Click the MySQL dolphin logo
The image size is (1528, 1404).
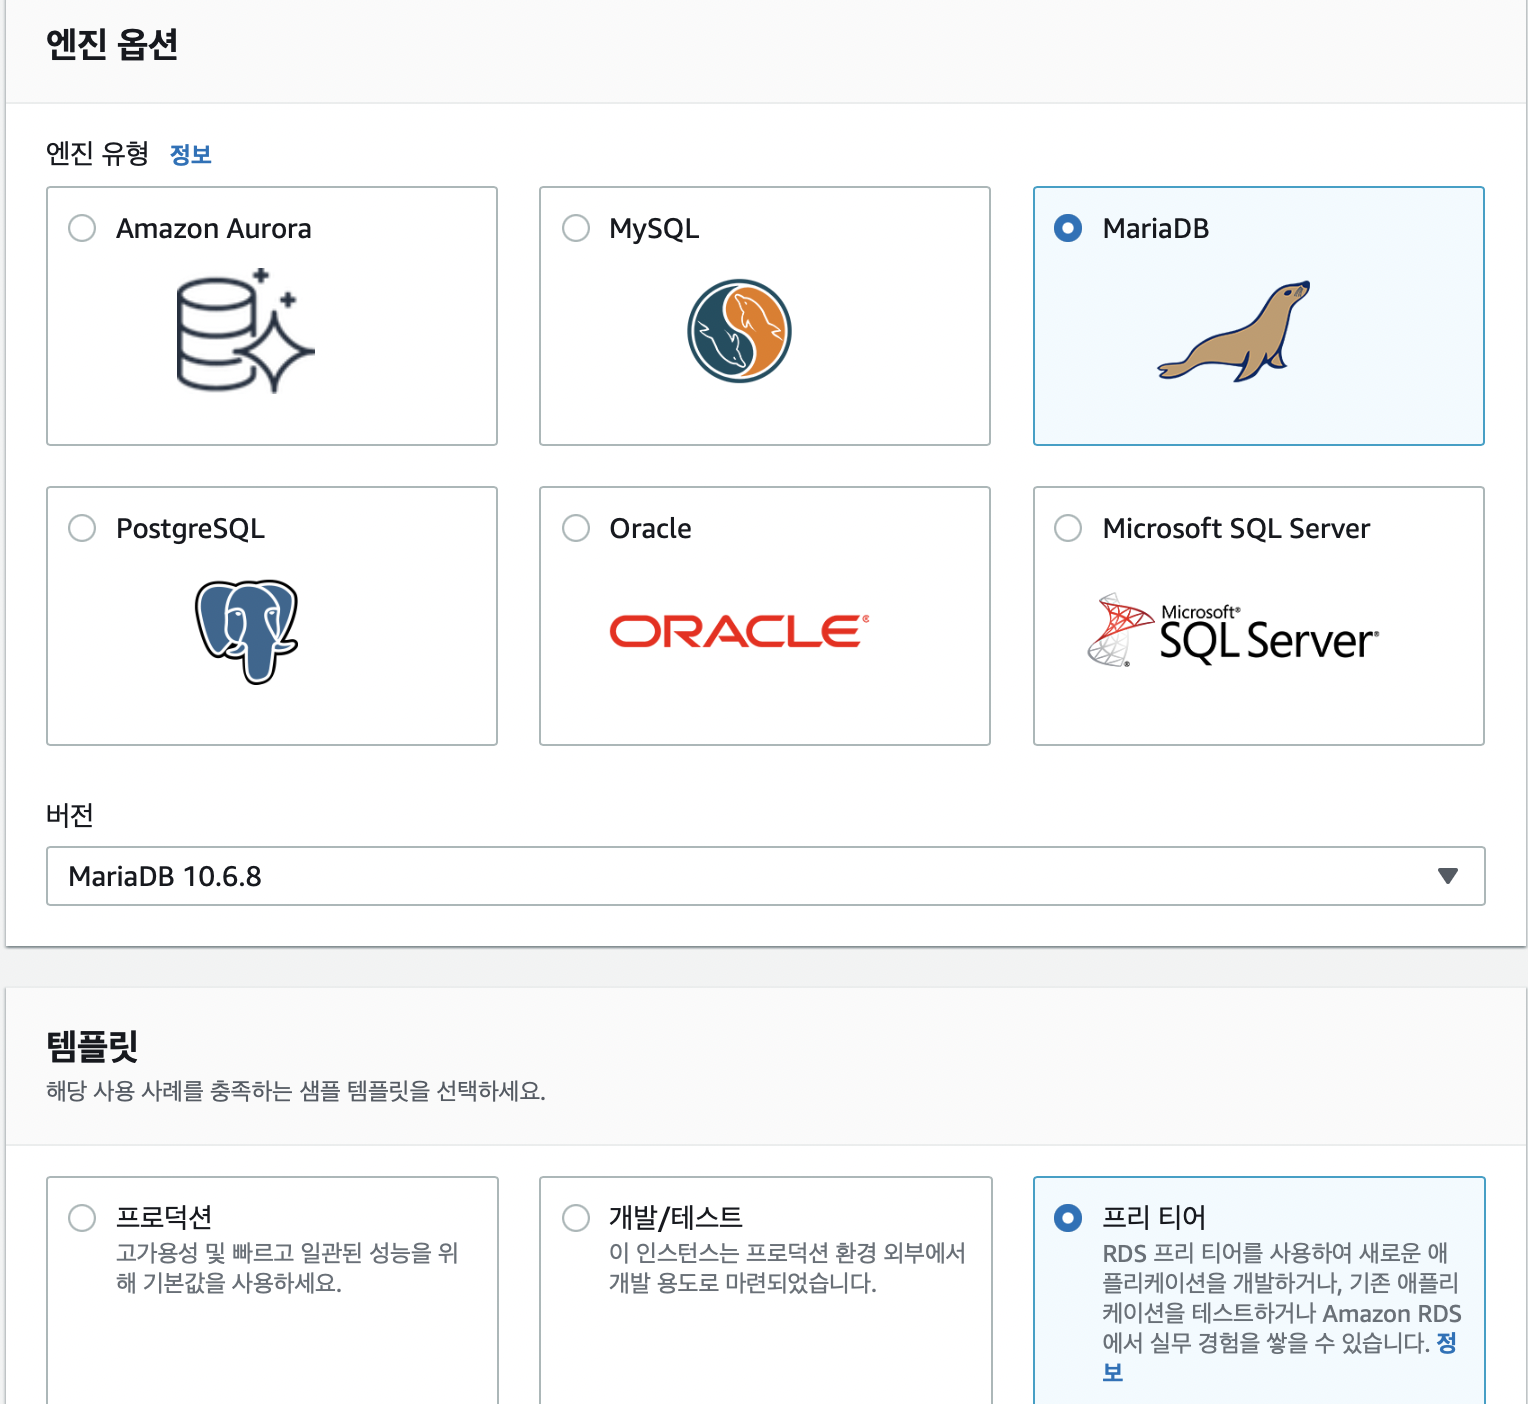coord(739,331)
